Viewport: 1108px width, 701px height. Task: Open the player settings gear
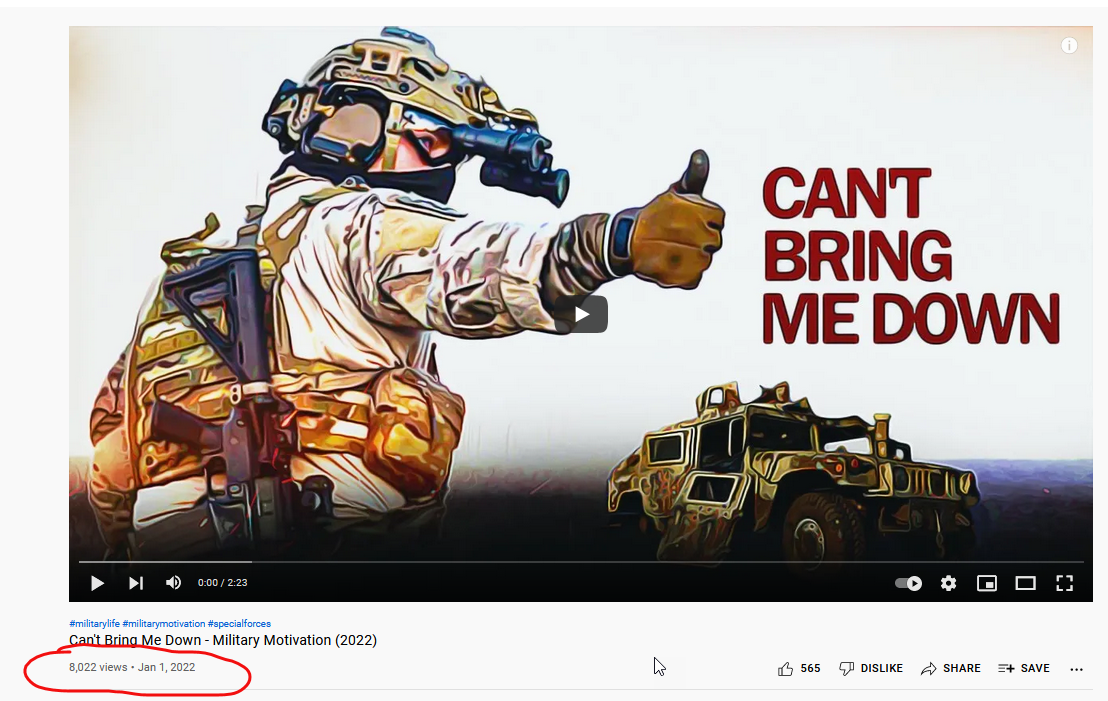tap(948, 583)
